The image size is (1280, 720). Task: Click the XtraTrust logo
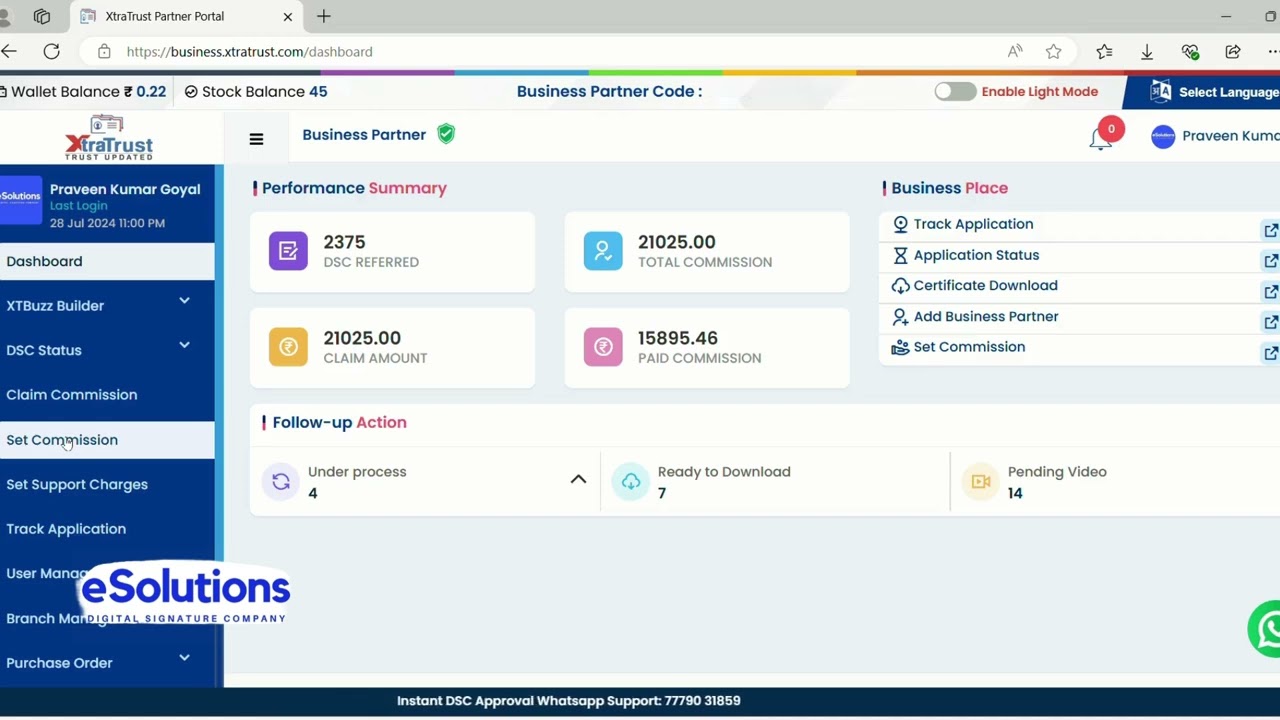(108, 137)
